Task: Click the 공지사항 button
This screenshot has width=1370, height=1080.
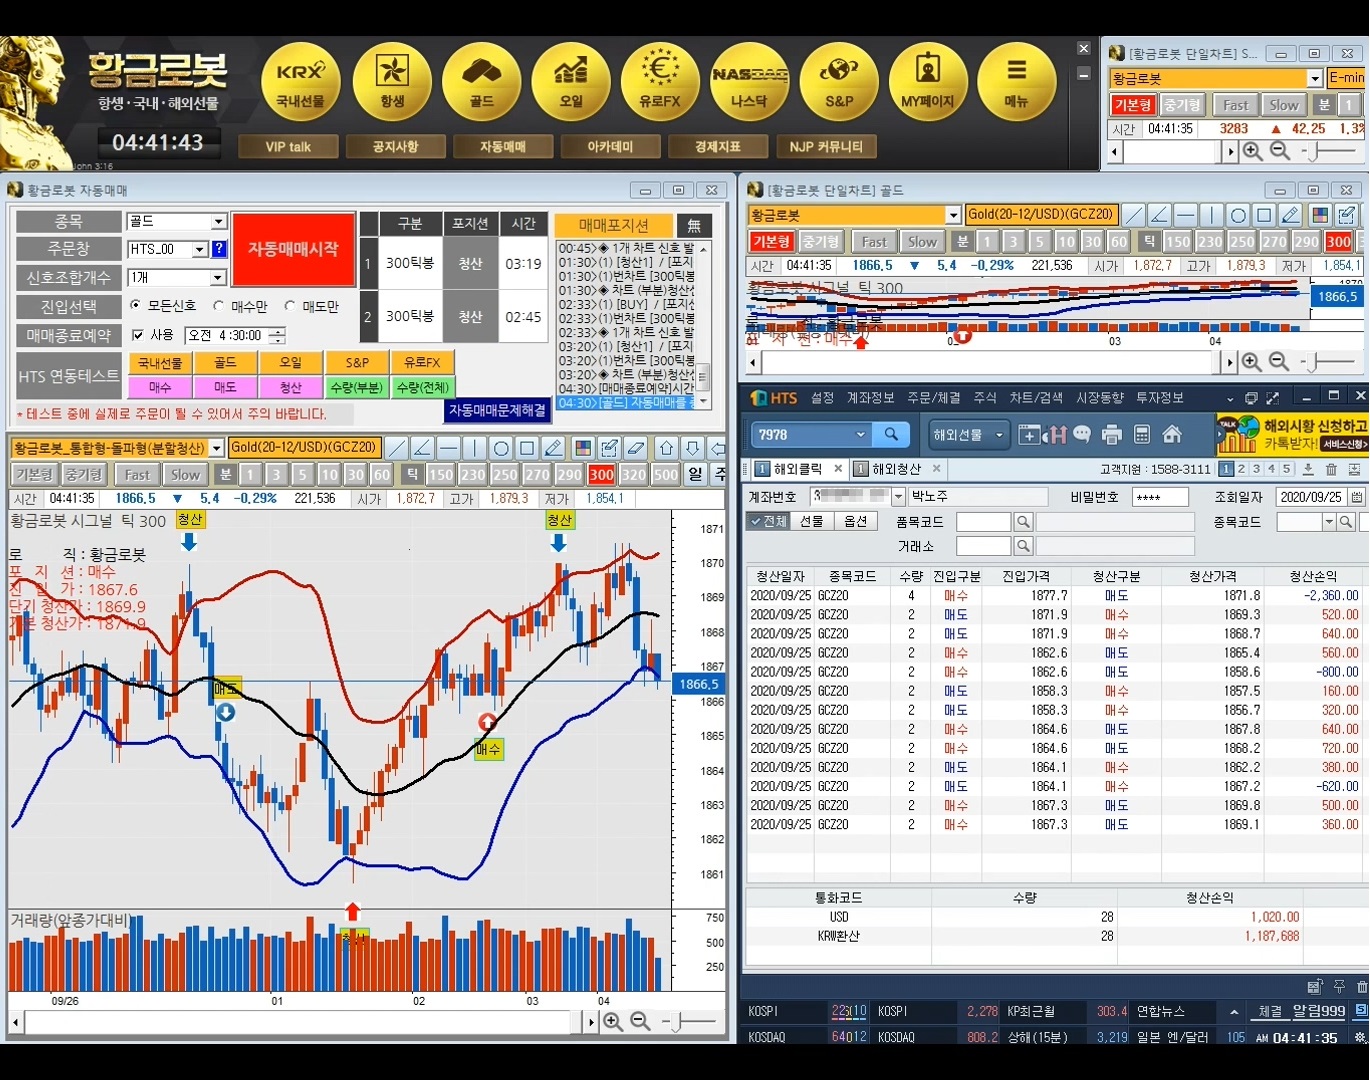Action: (x=395, y=147)
